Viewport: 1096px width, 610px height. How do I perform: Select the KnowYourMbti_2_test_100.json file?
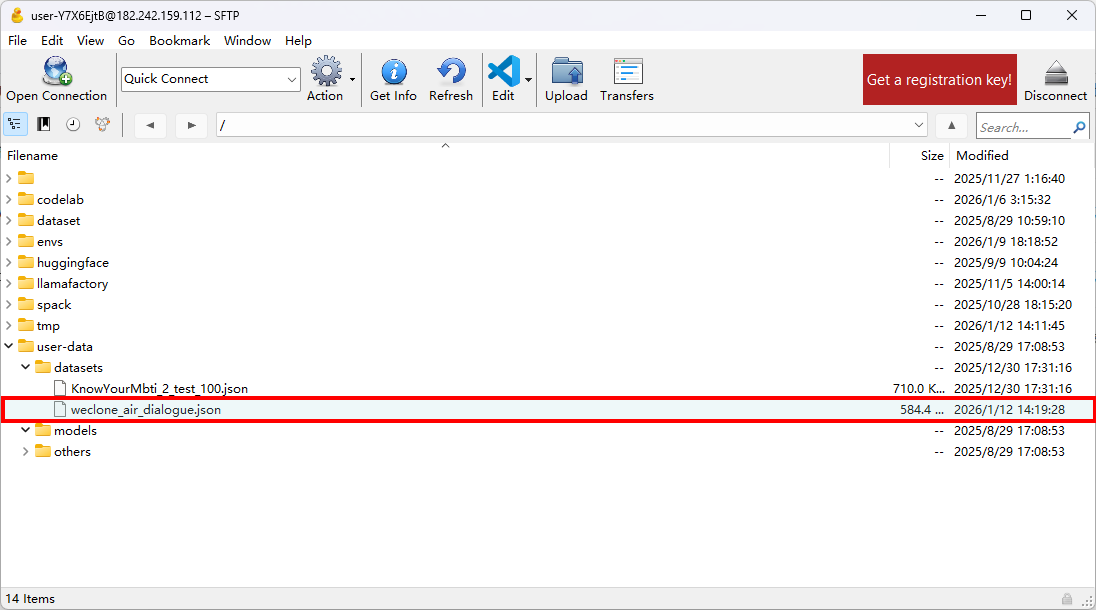coord(159,389)
